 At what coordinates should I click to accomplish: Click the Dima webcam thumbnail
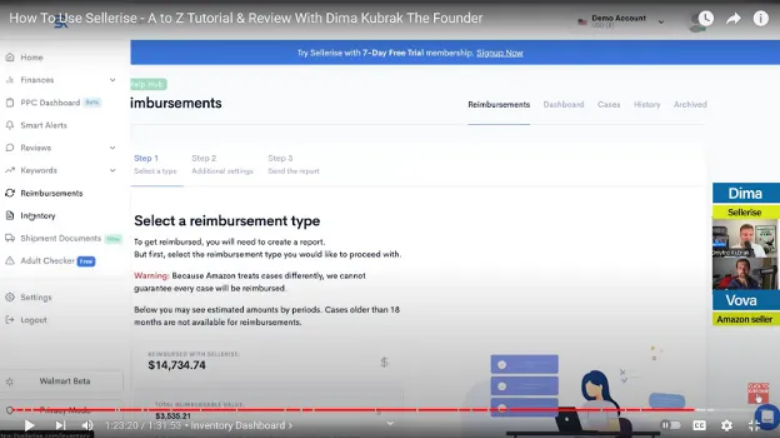(745, 238)
